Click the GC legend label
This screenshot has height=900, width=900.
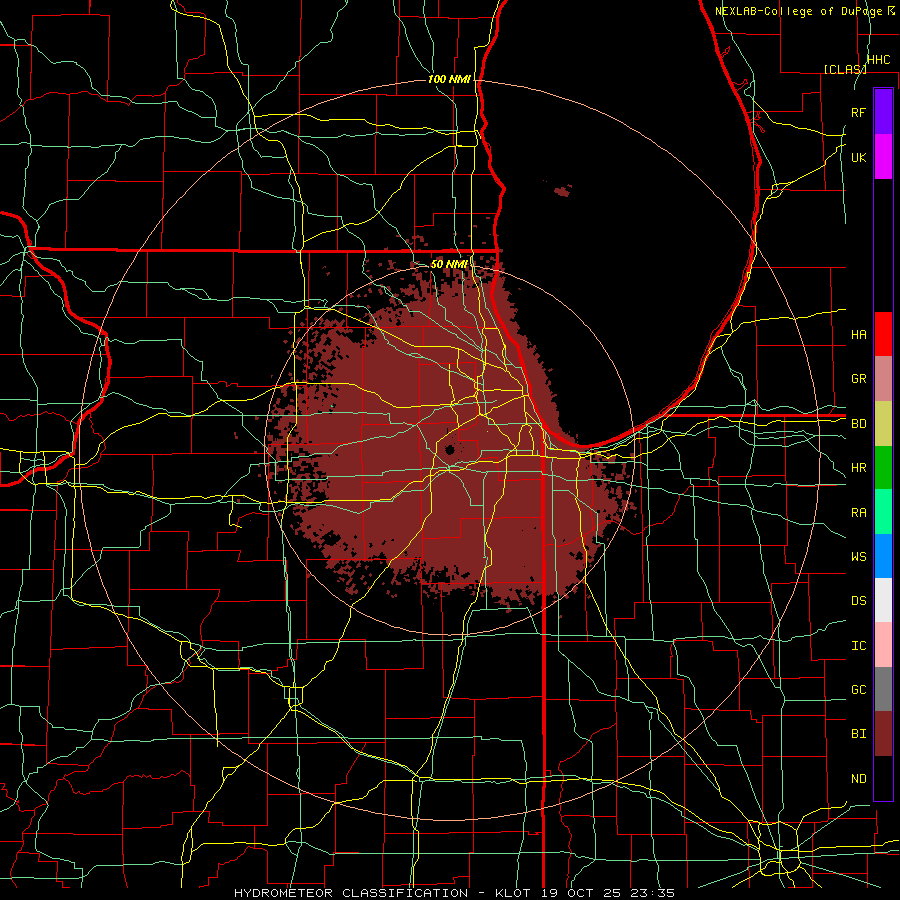click(858, 690)
